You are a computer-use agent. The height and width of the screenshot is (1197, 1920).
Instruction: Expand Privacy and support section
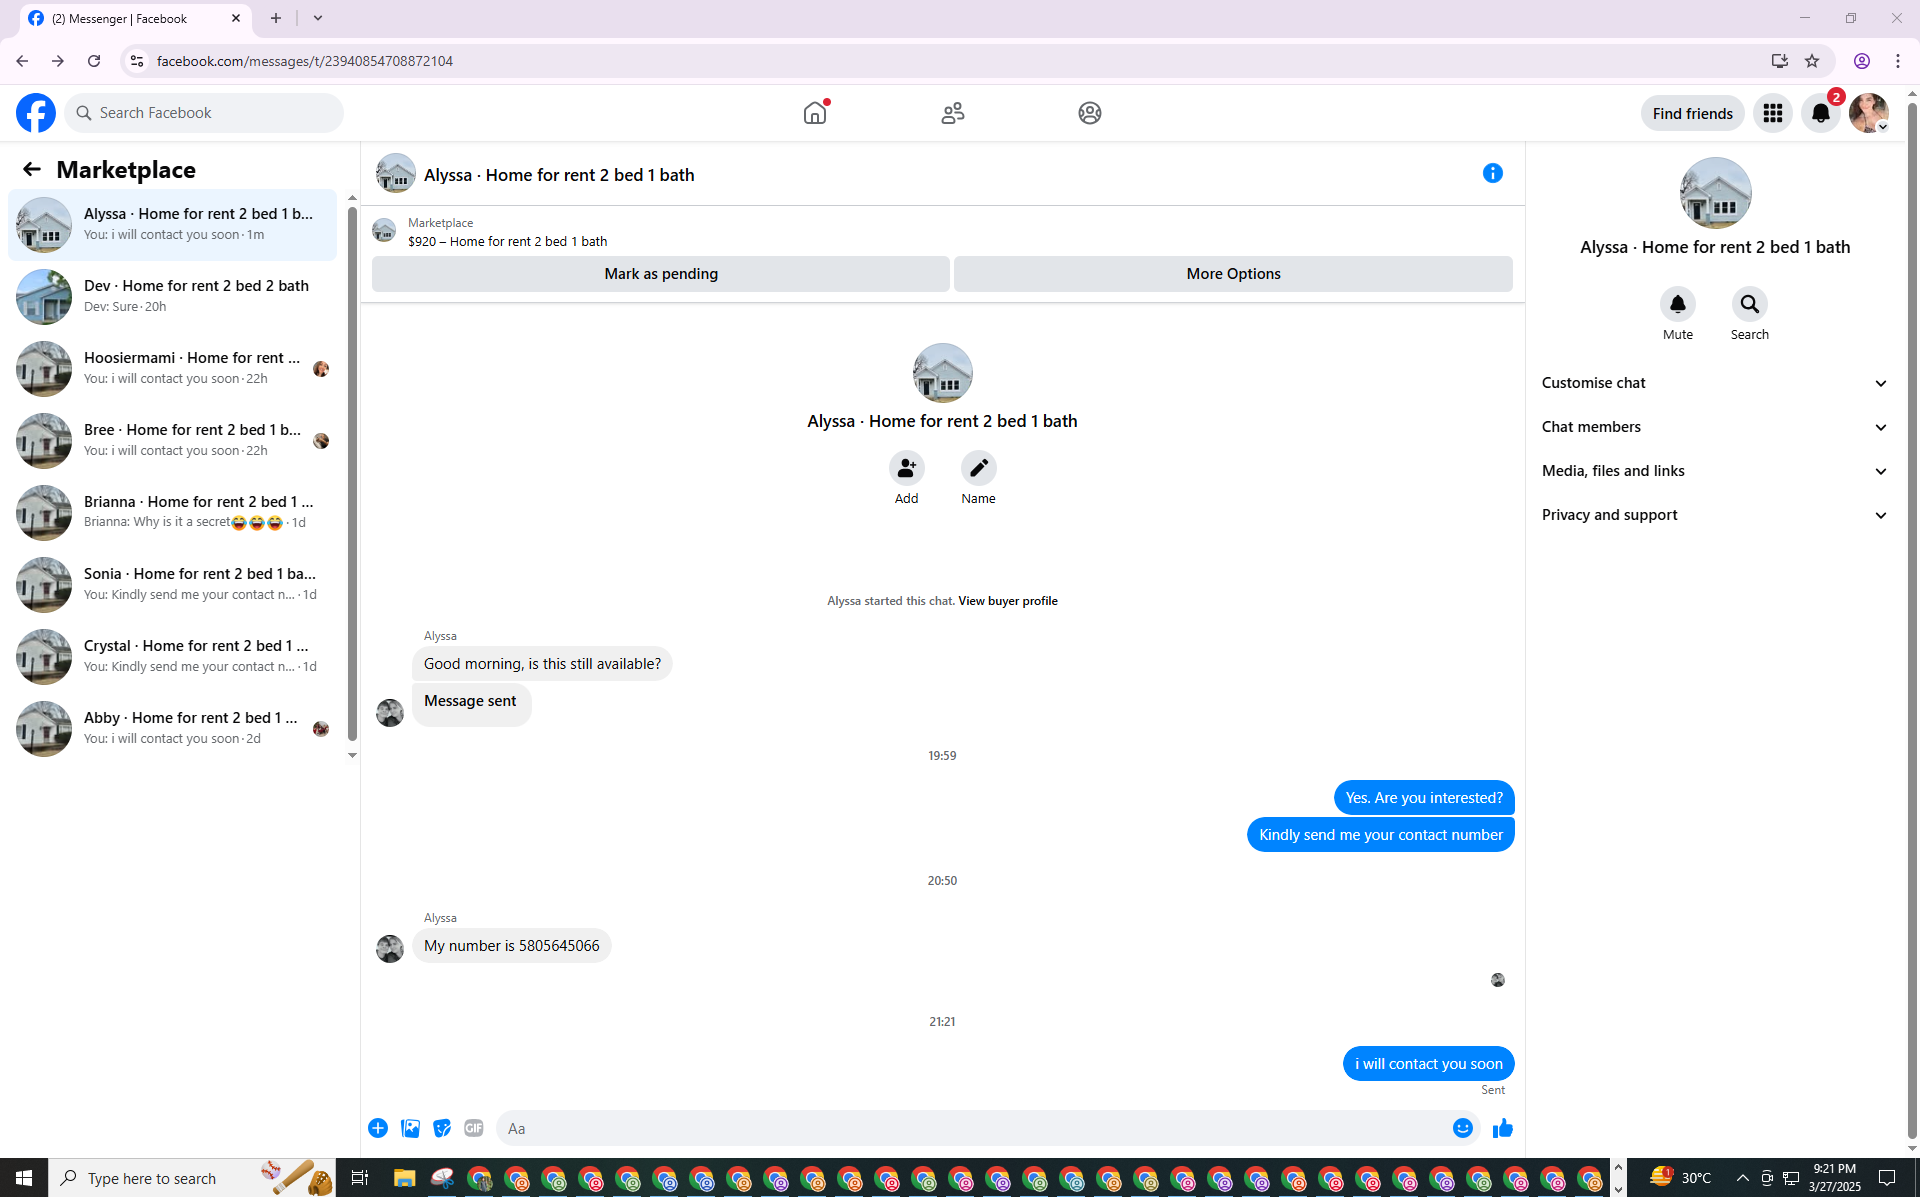click(x=1715, y=515)
